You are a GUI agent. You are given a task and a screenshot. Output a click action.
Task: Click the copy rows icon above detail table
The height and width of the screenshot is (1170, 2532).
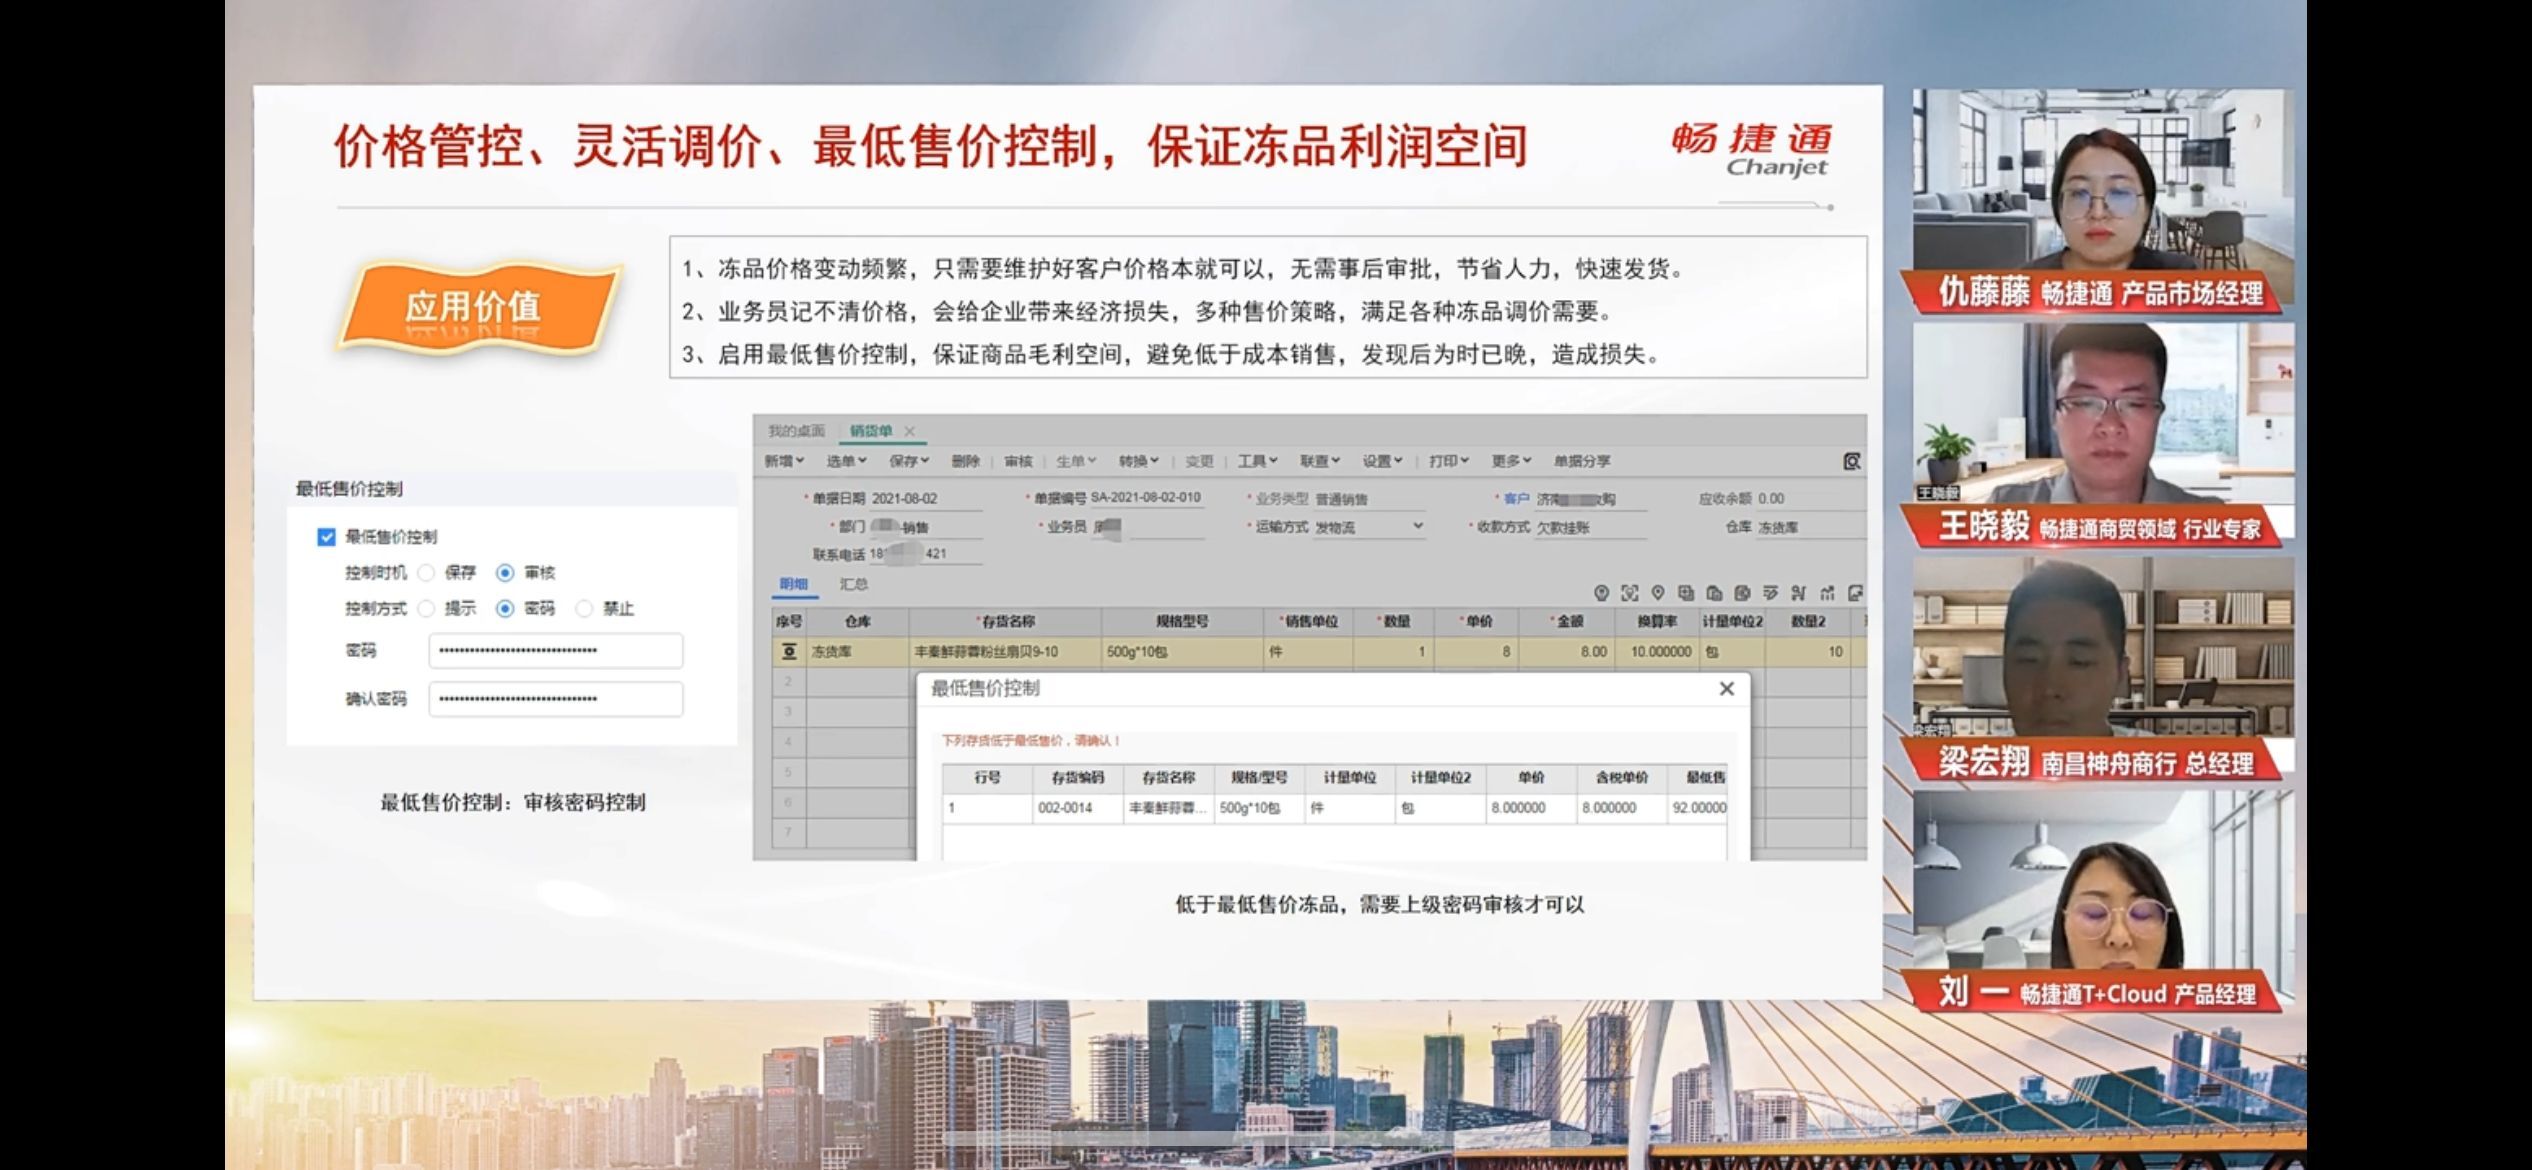(x=1686, y=593)
